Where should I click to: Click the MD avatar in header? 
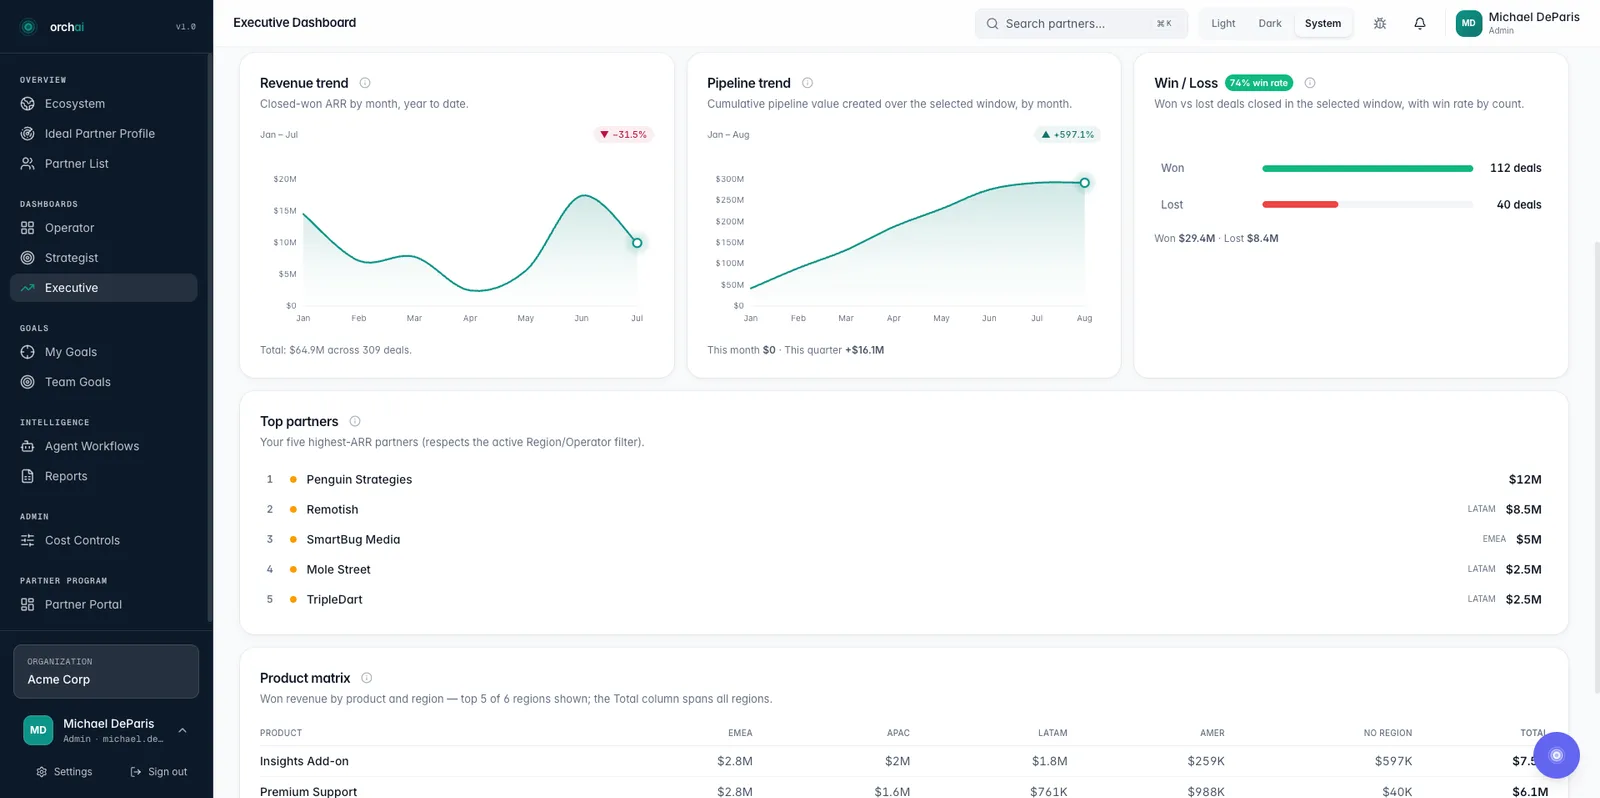click(1469, 23)
